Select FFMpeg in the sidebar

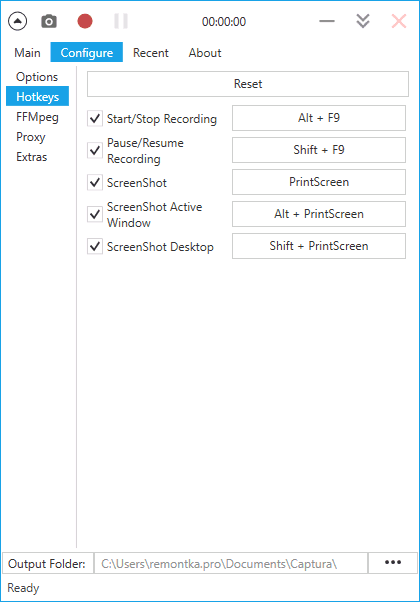point(37,117)
